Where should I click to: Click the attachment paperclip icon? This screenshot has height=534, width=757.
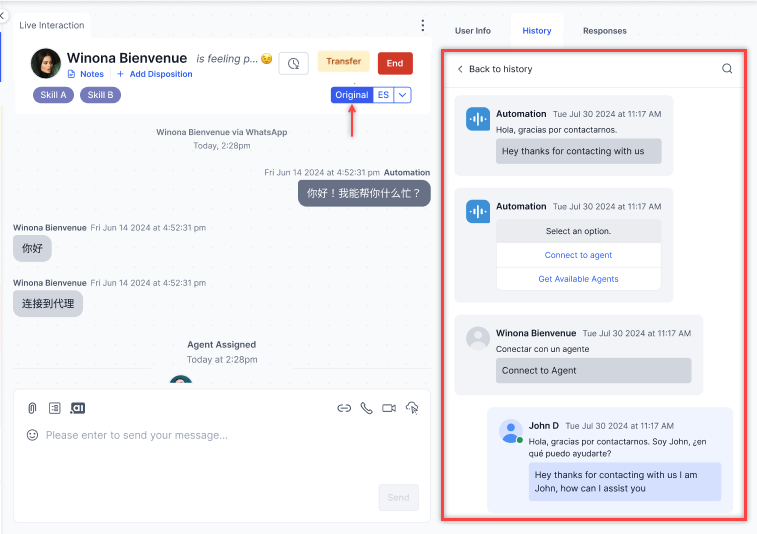tap(32, 408)
